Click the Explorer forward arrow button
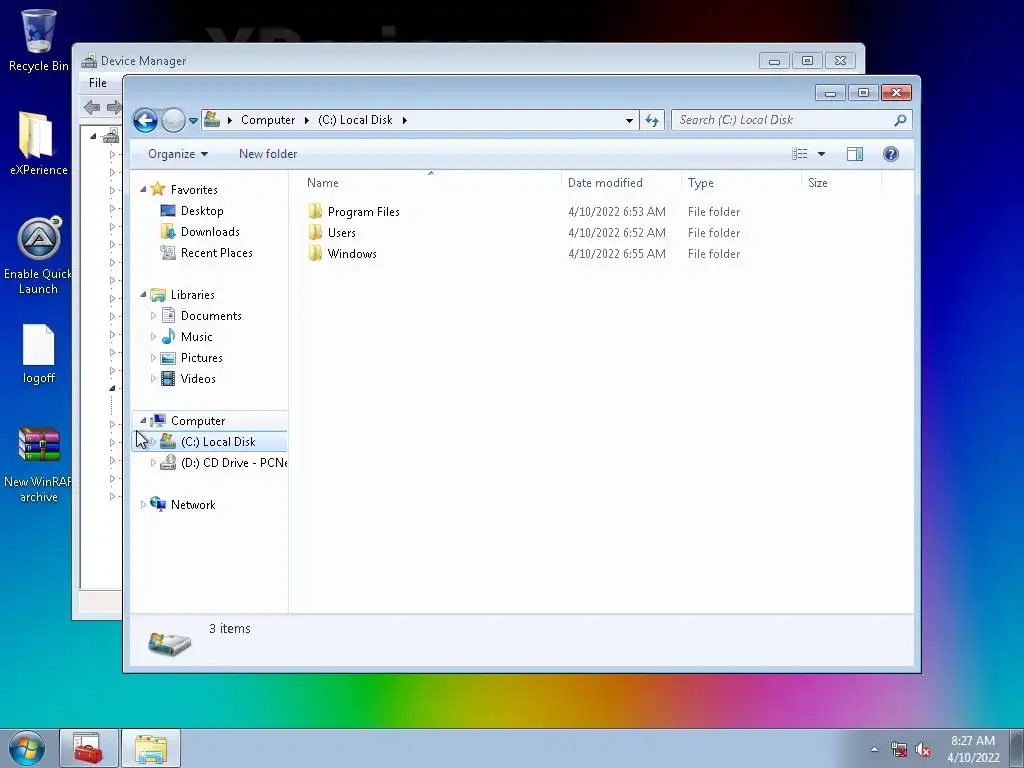Image resolution: width=1024 pixels, height=768 pixels. [x=173, y=120]
